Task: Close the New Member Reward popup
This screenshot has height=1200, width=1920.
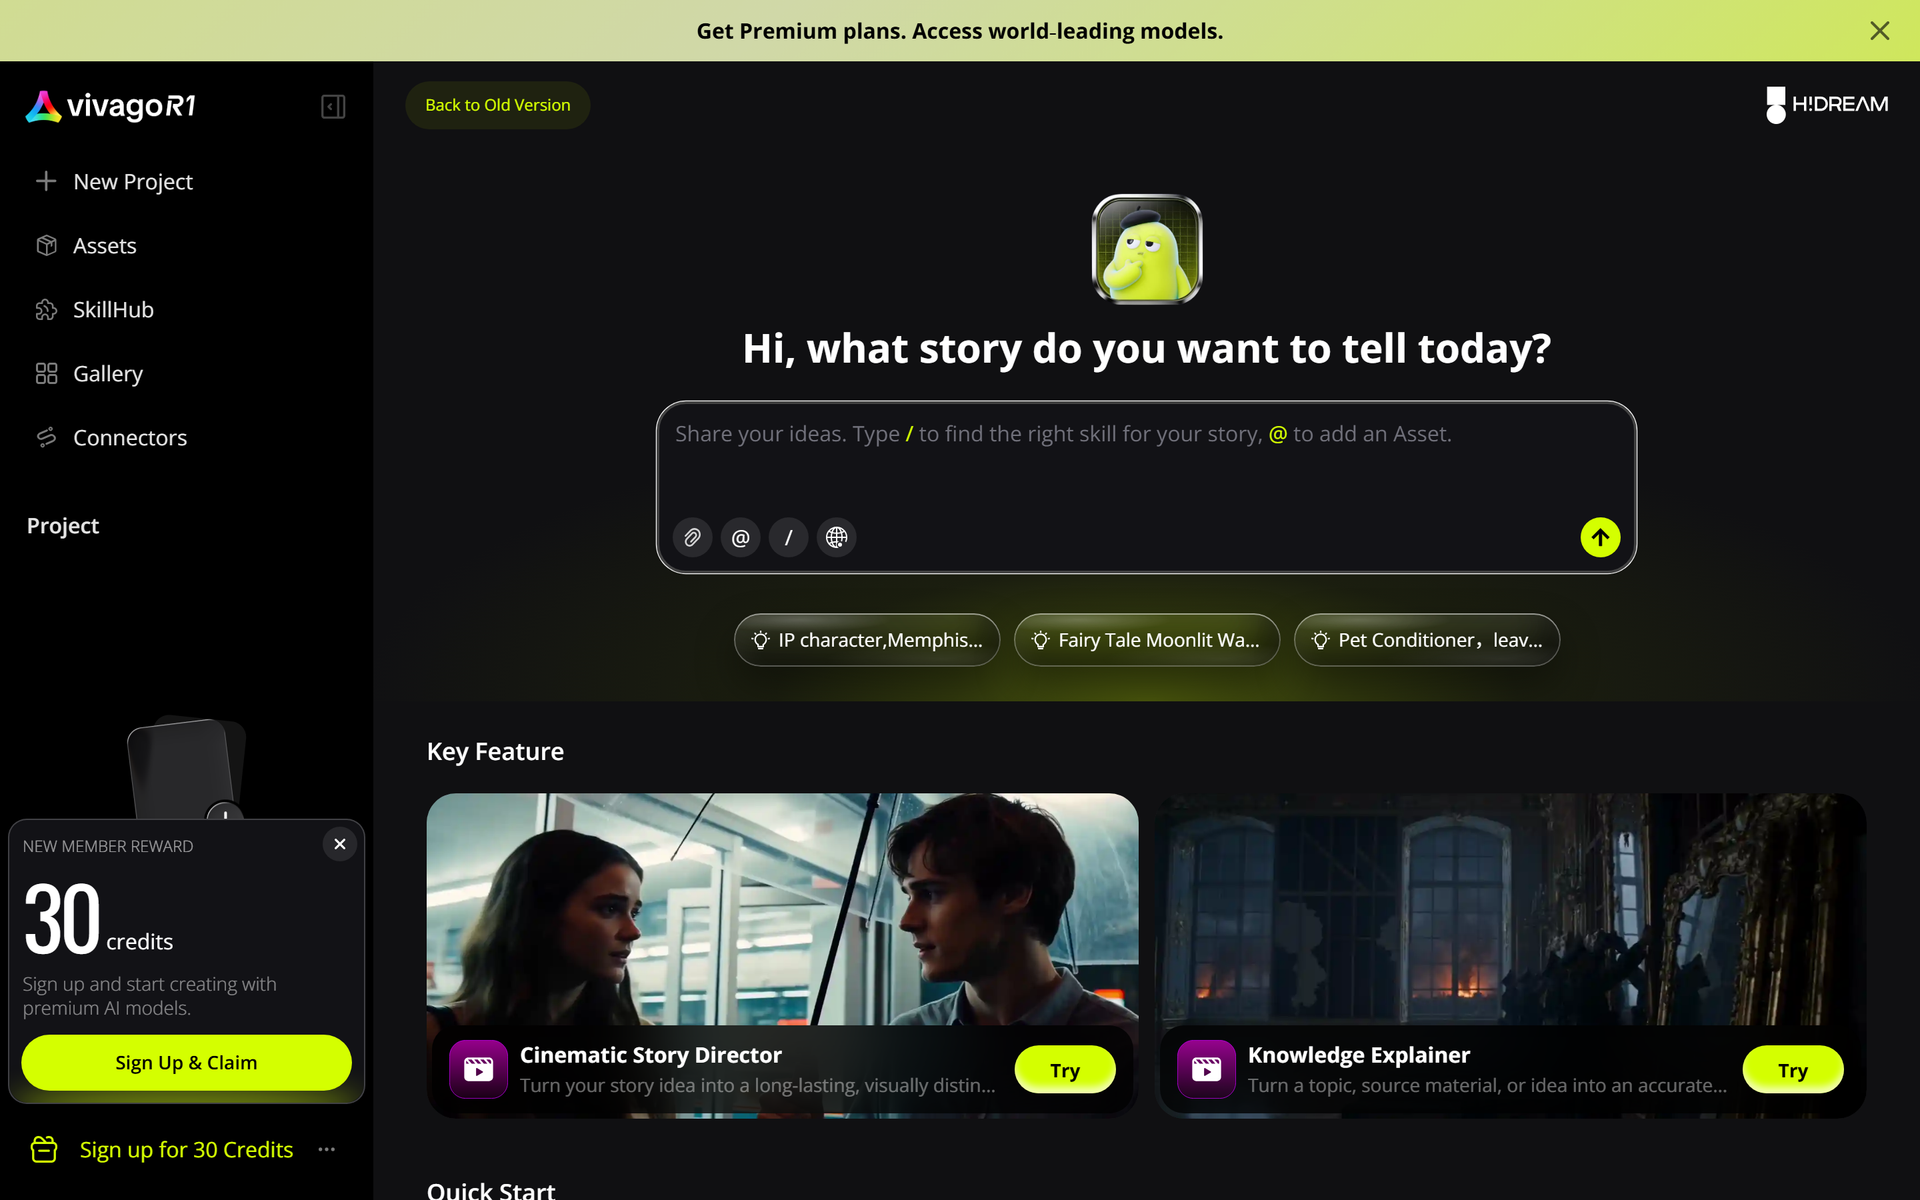Action: 340,845
